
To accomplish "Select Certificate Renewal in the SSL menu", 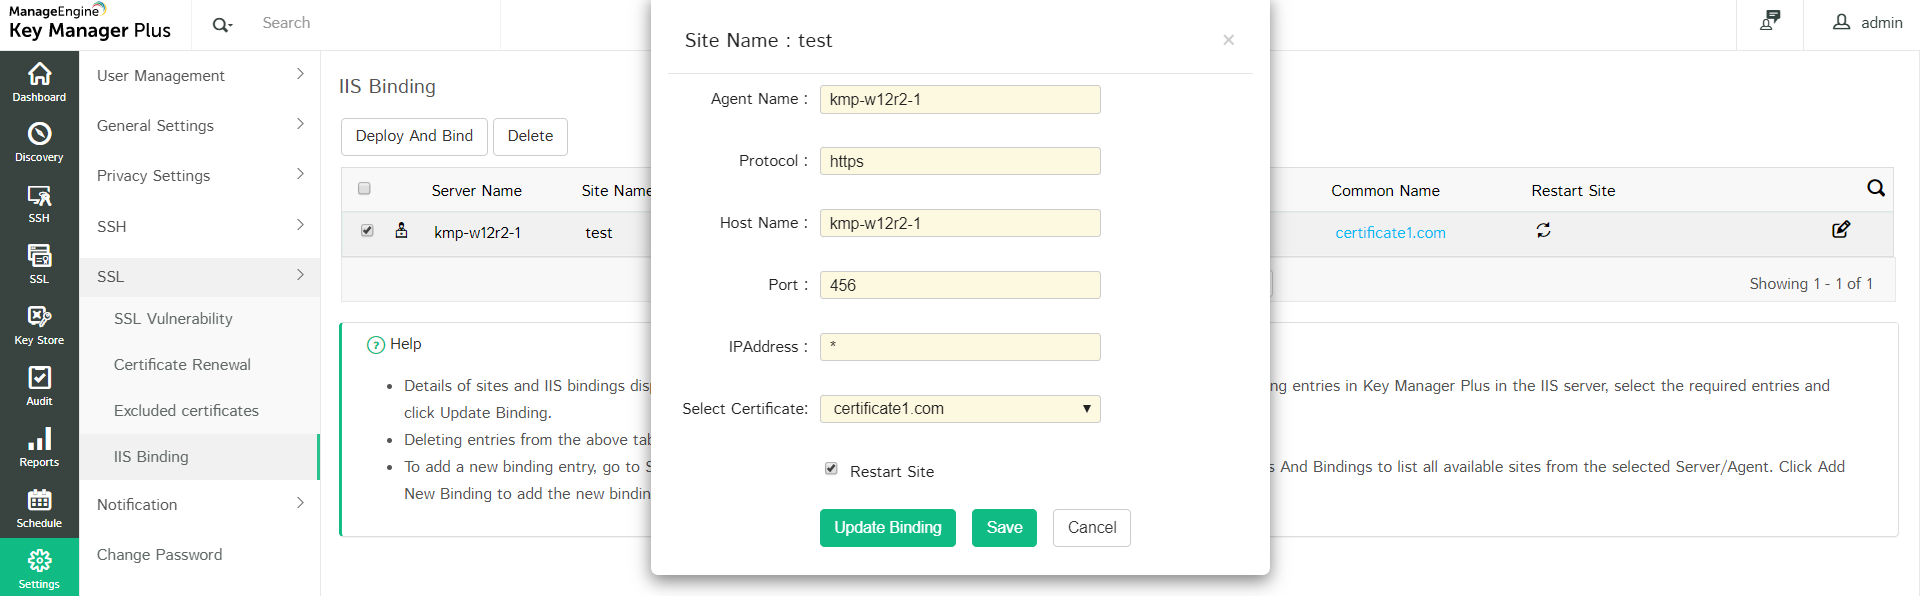I will (182, 365).
